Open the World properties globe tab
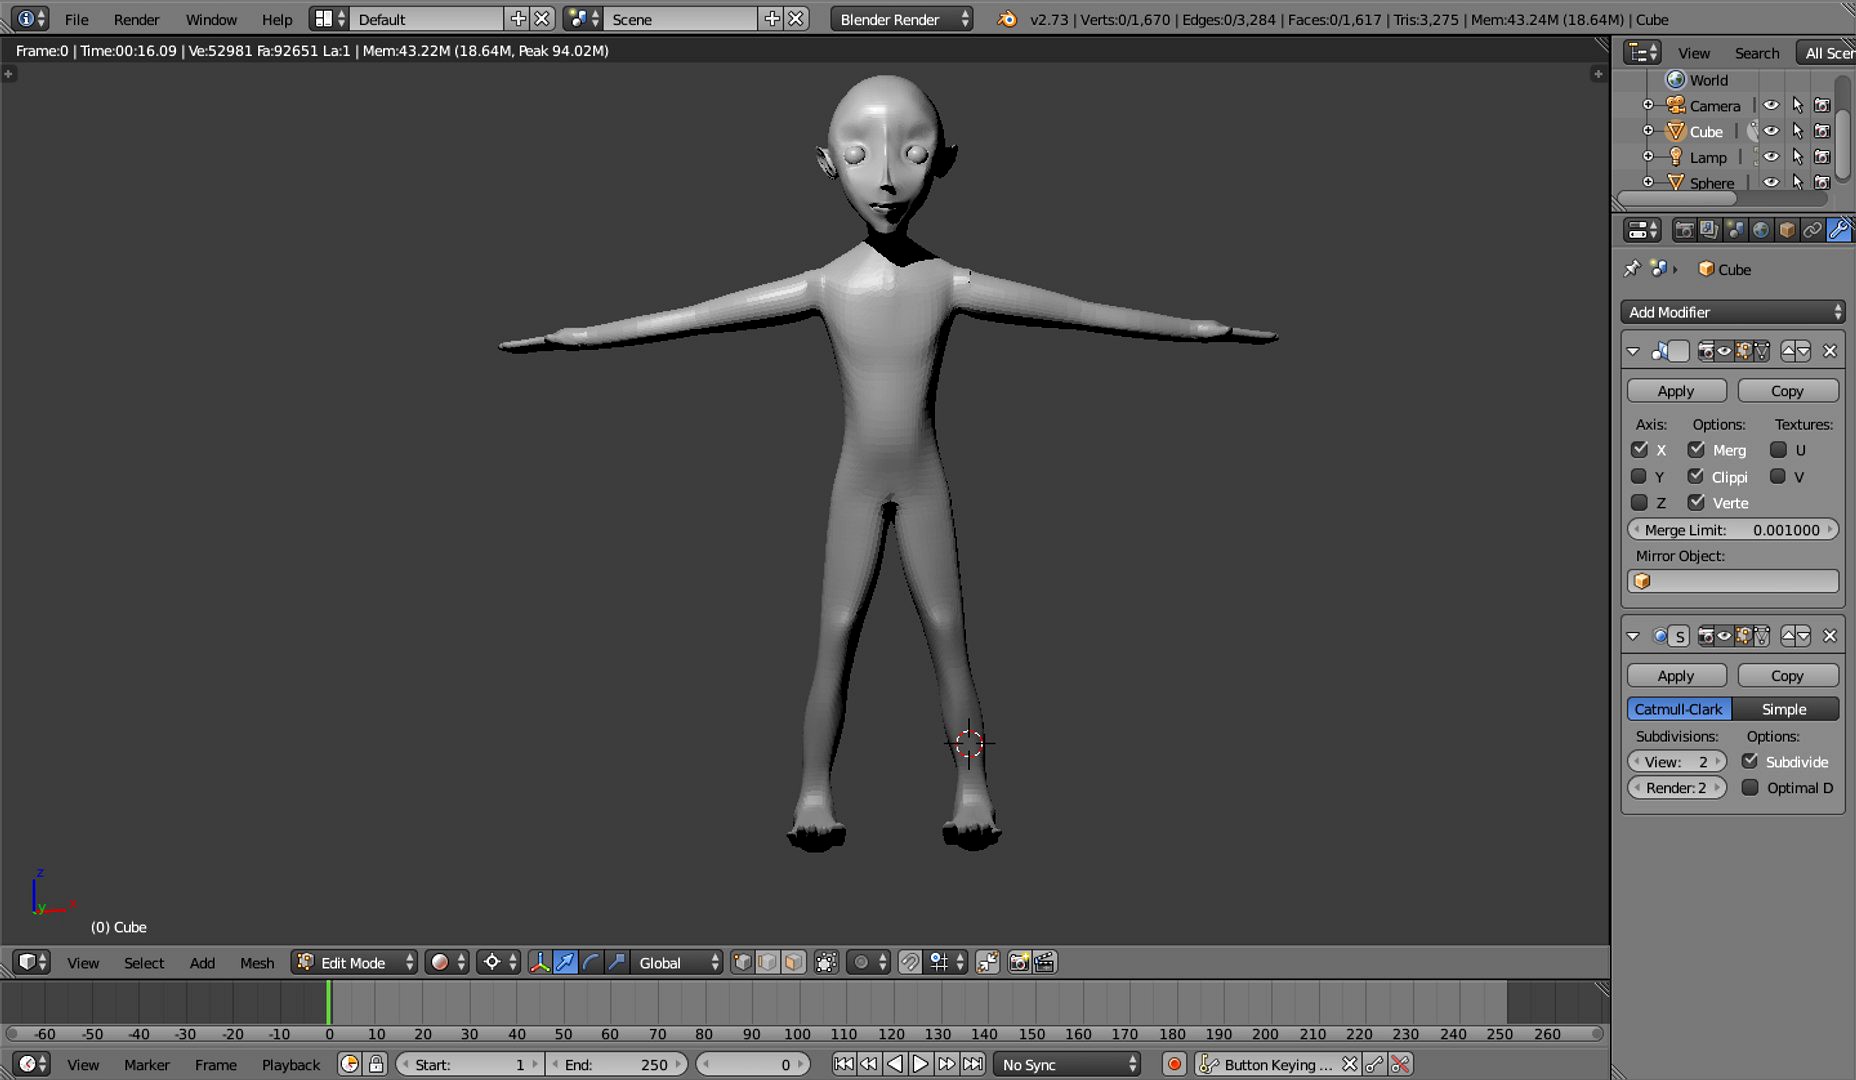 click(1761, 230)
